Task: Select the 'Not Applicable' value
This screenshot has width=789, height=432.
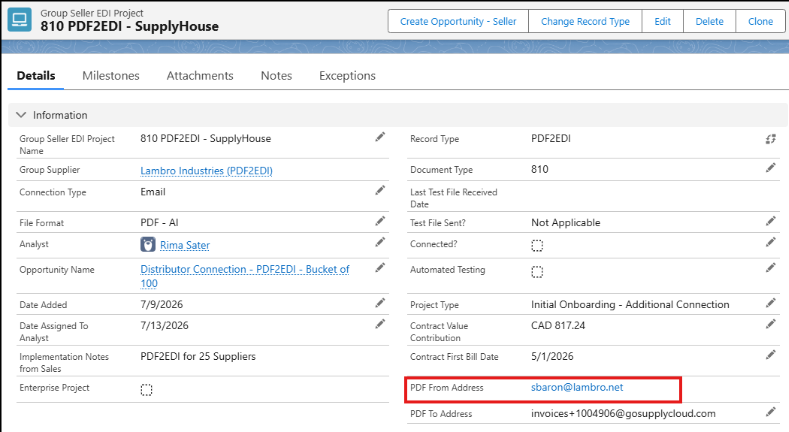Action: [566, 222]
